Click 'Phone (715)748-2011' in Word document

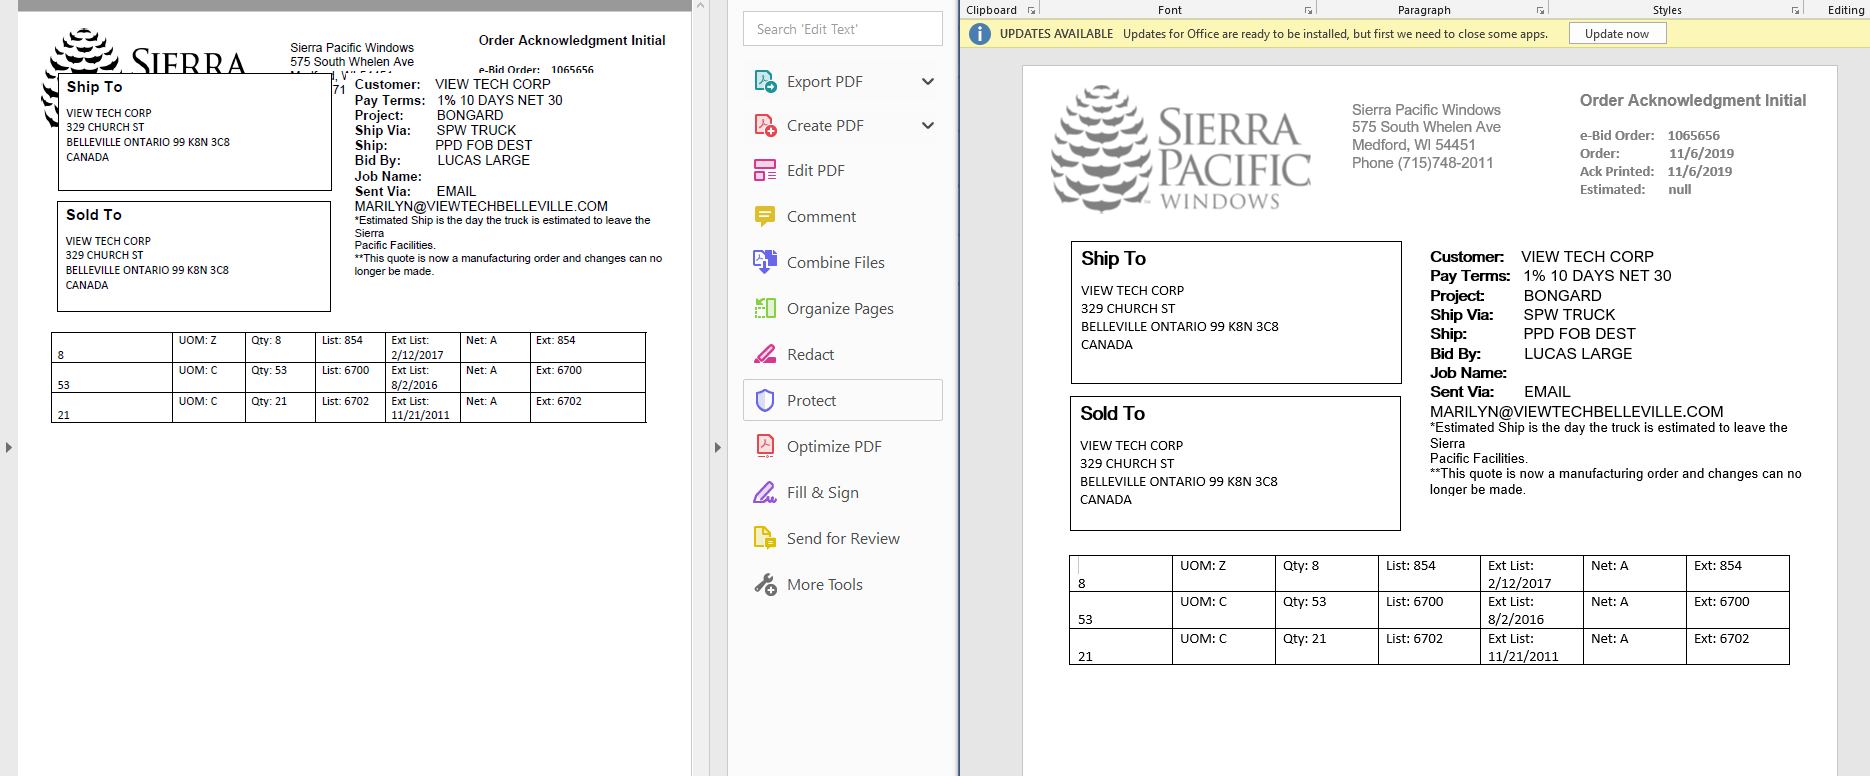click(x=1423, y=163)
